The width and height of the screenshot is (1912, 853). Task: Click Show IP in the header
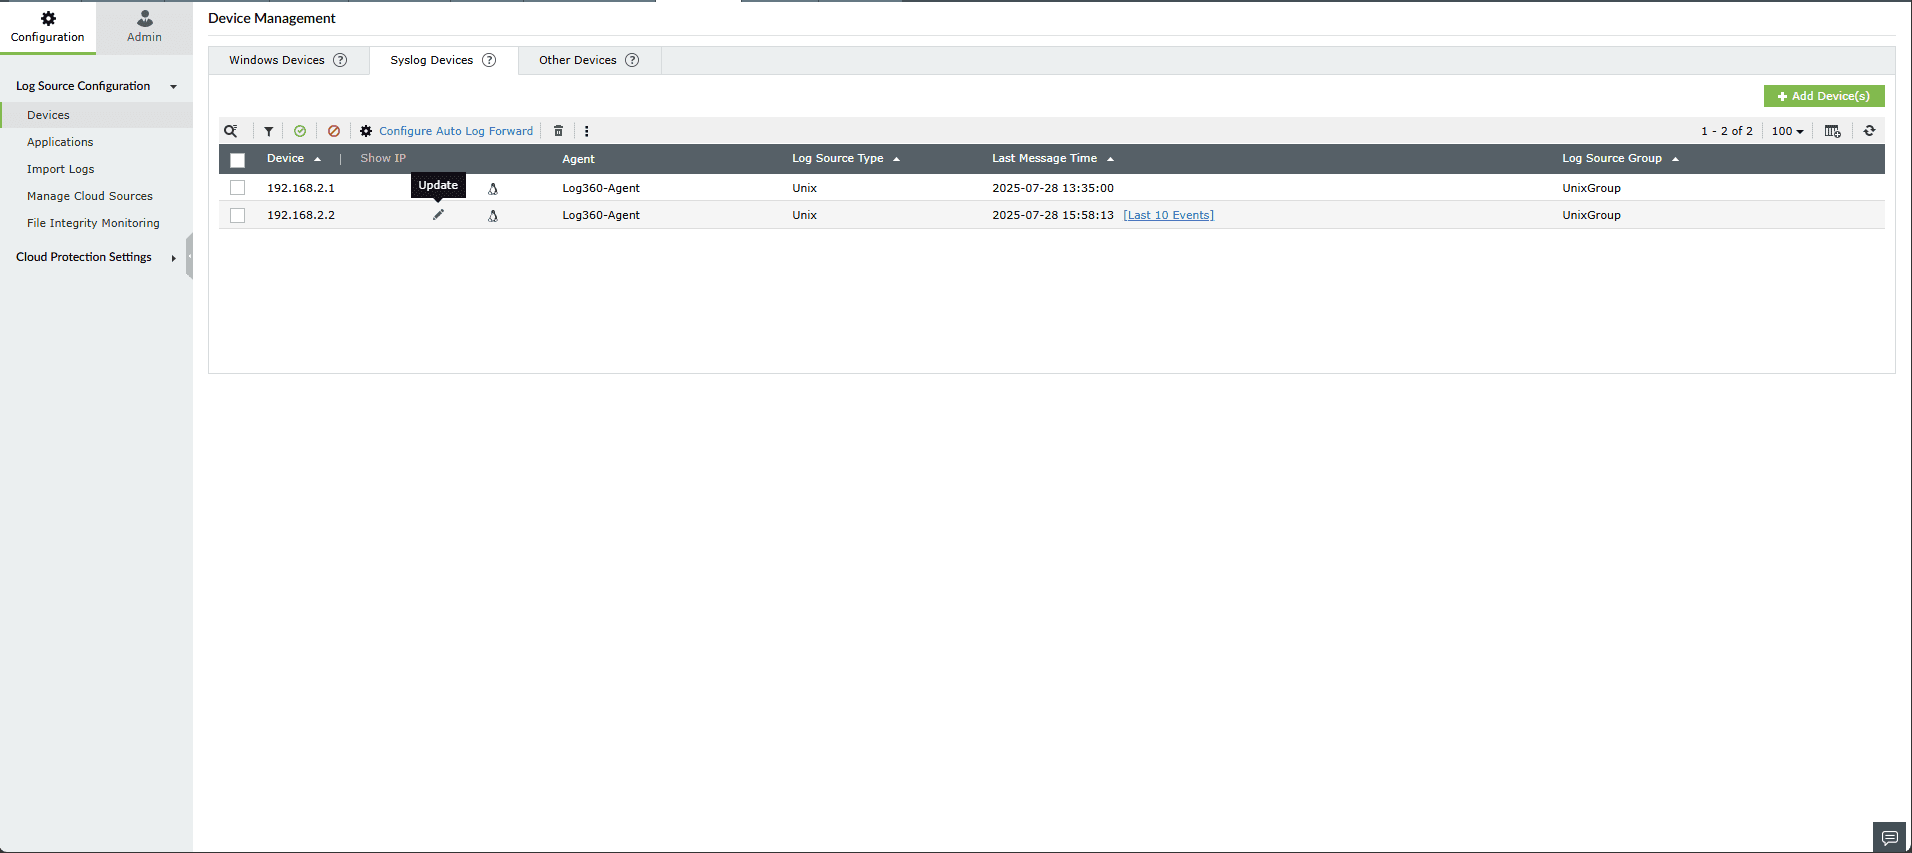click(383, 159)
